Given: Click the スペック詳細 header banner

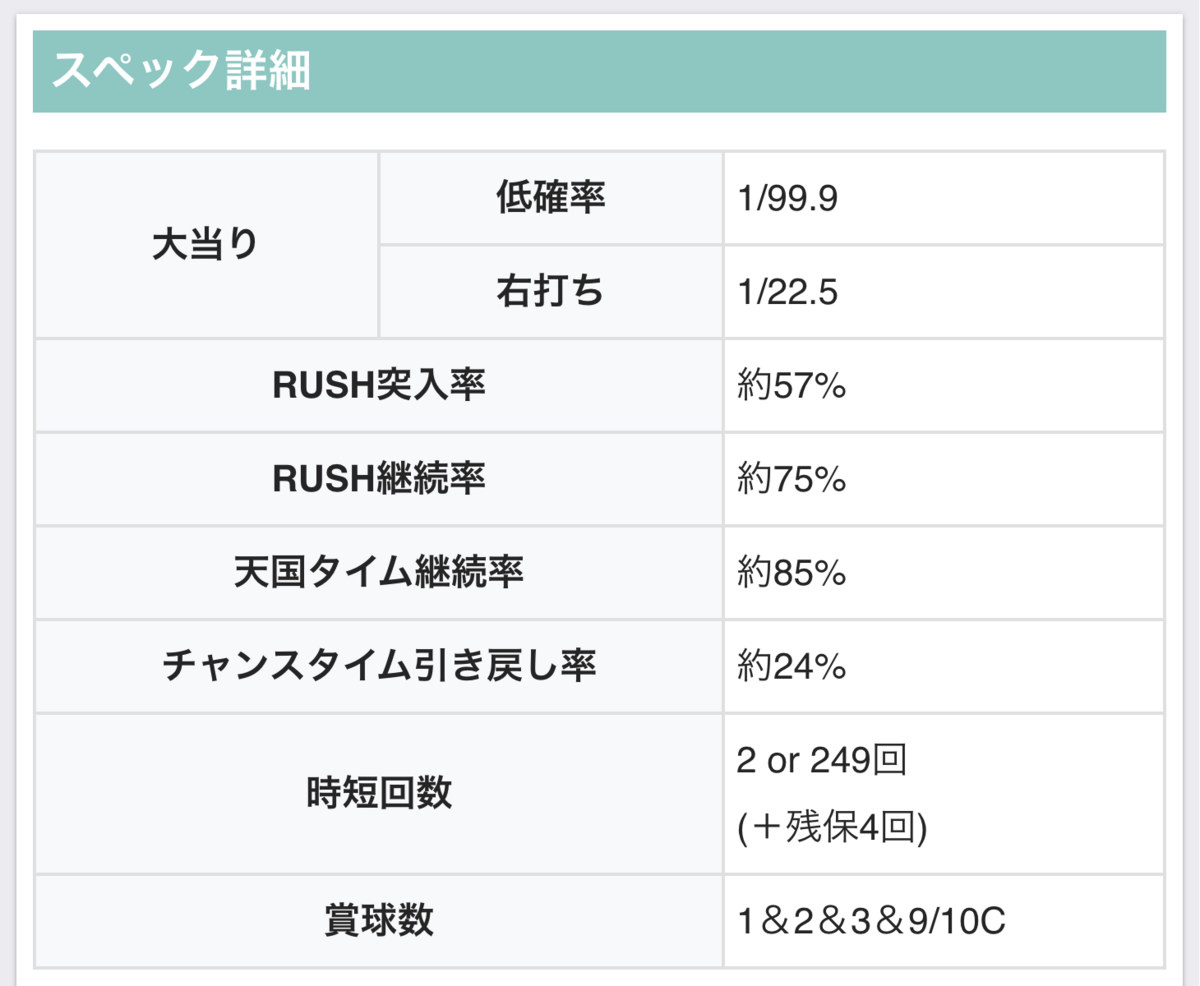Looking at the screenshot, I should pos(599,71).
